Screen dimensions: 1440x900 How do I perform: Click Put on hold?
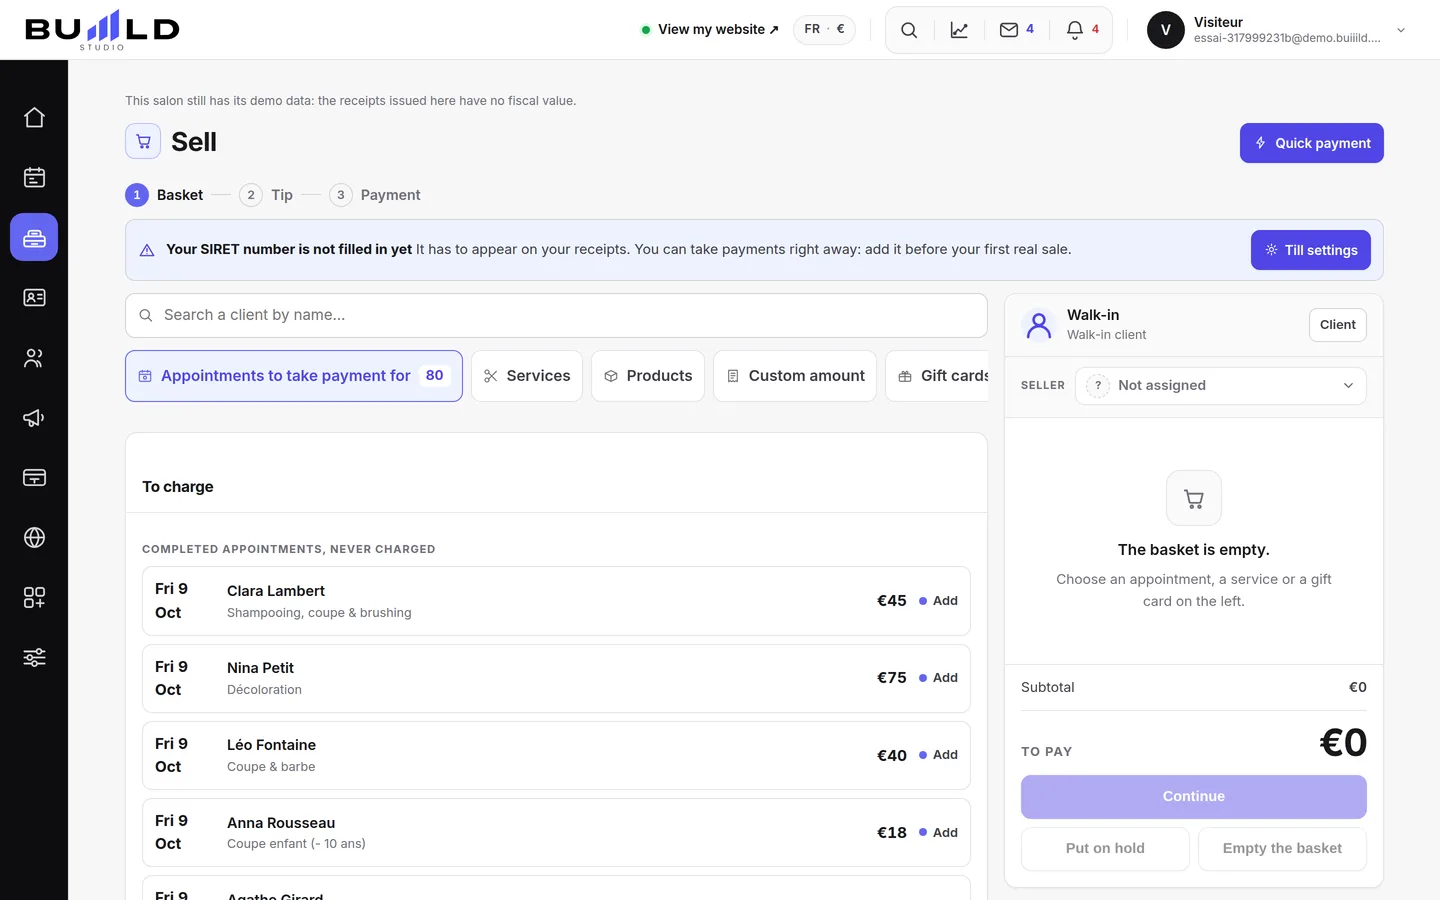1105,849
